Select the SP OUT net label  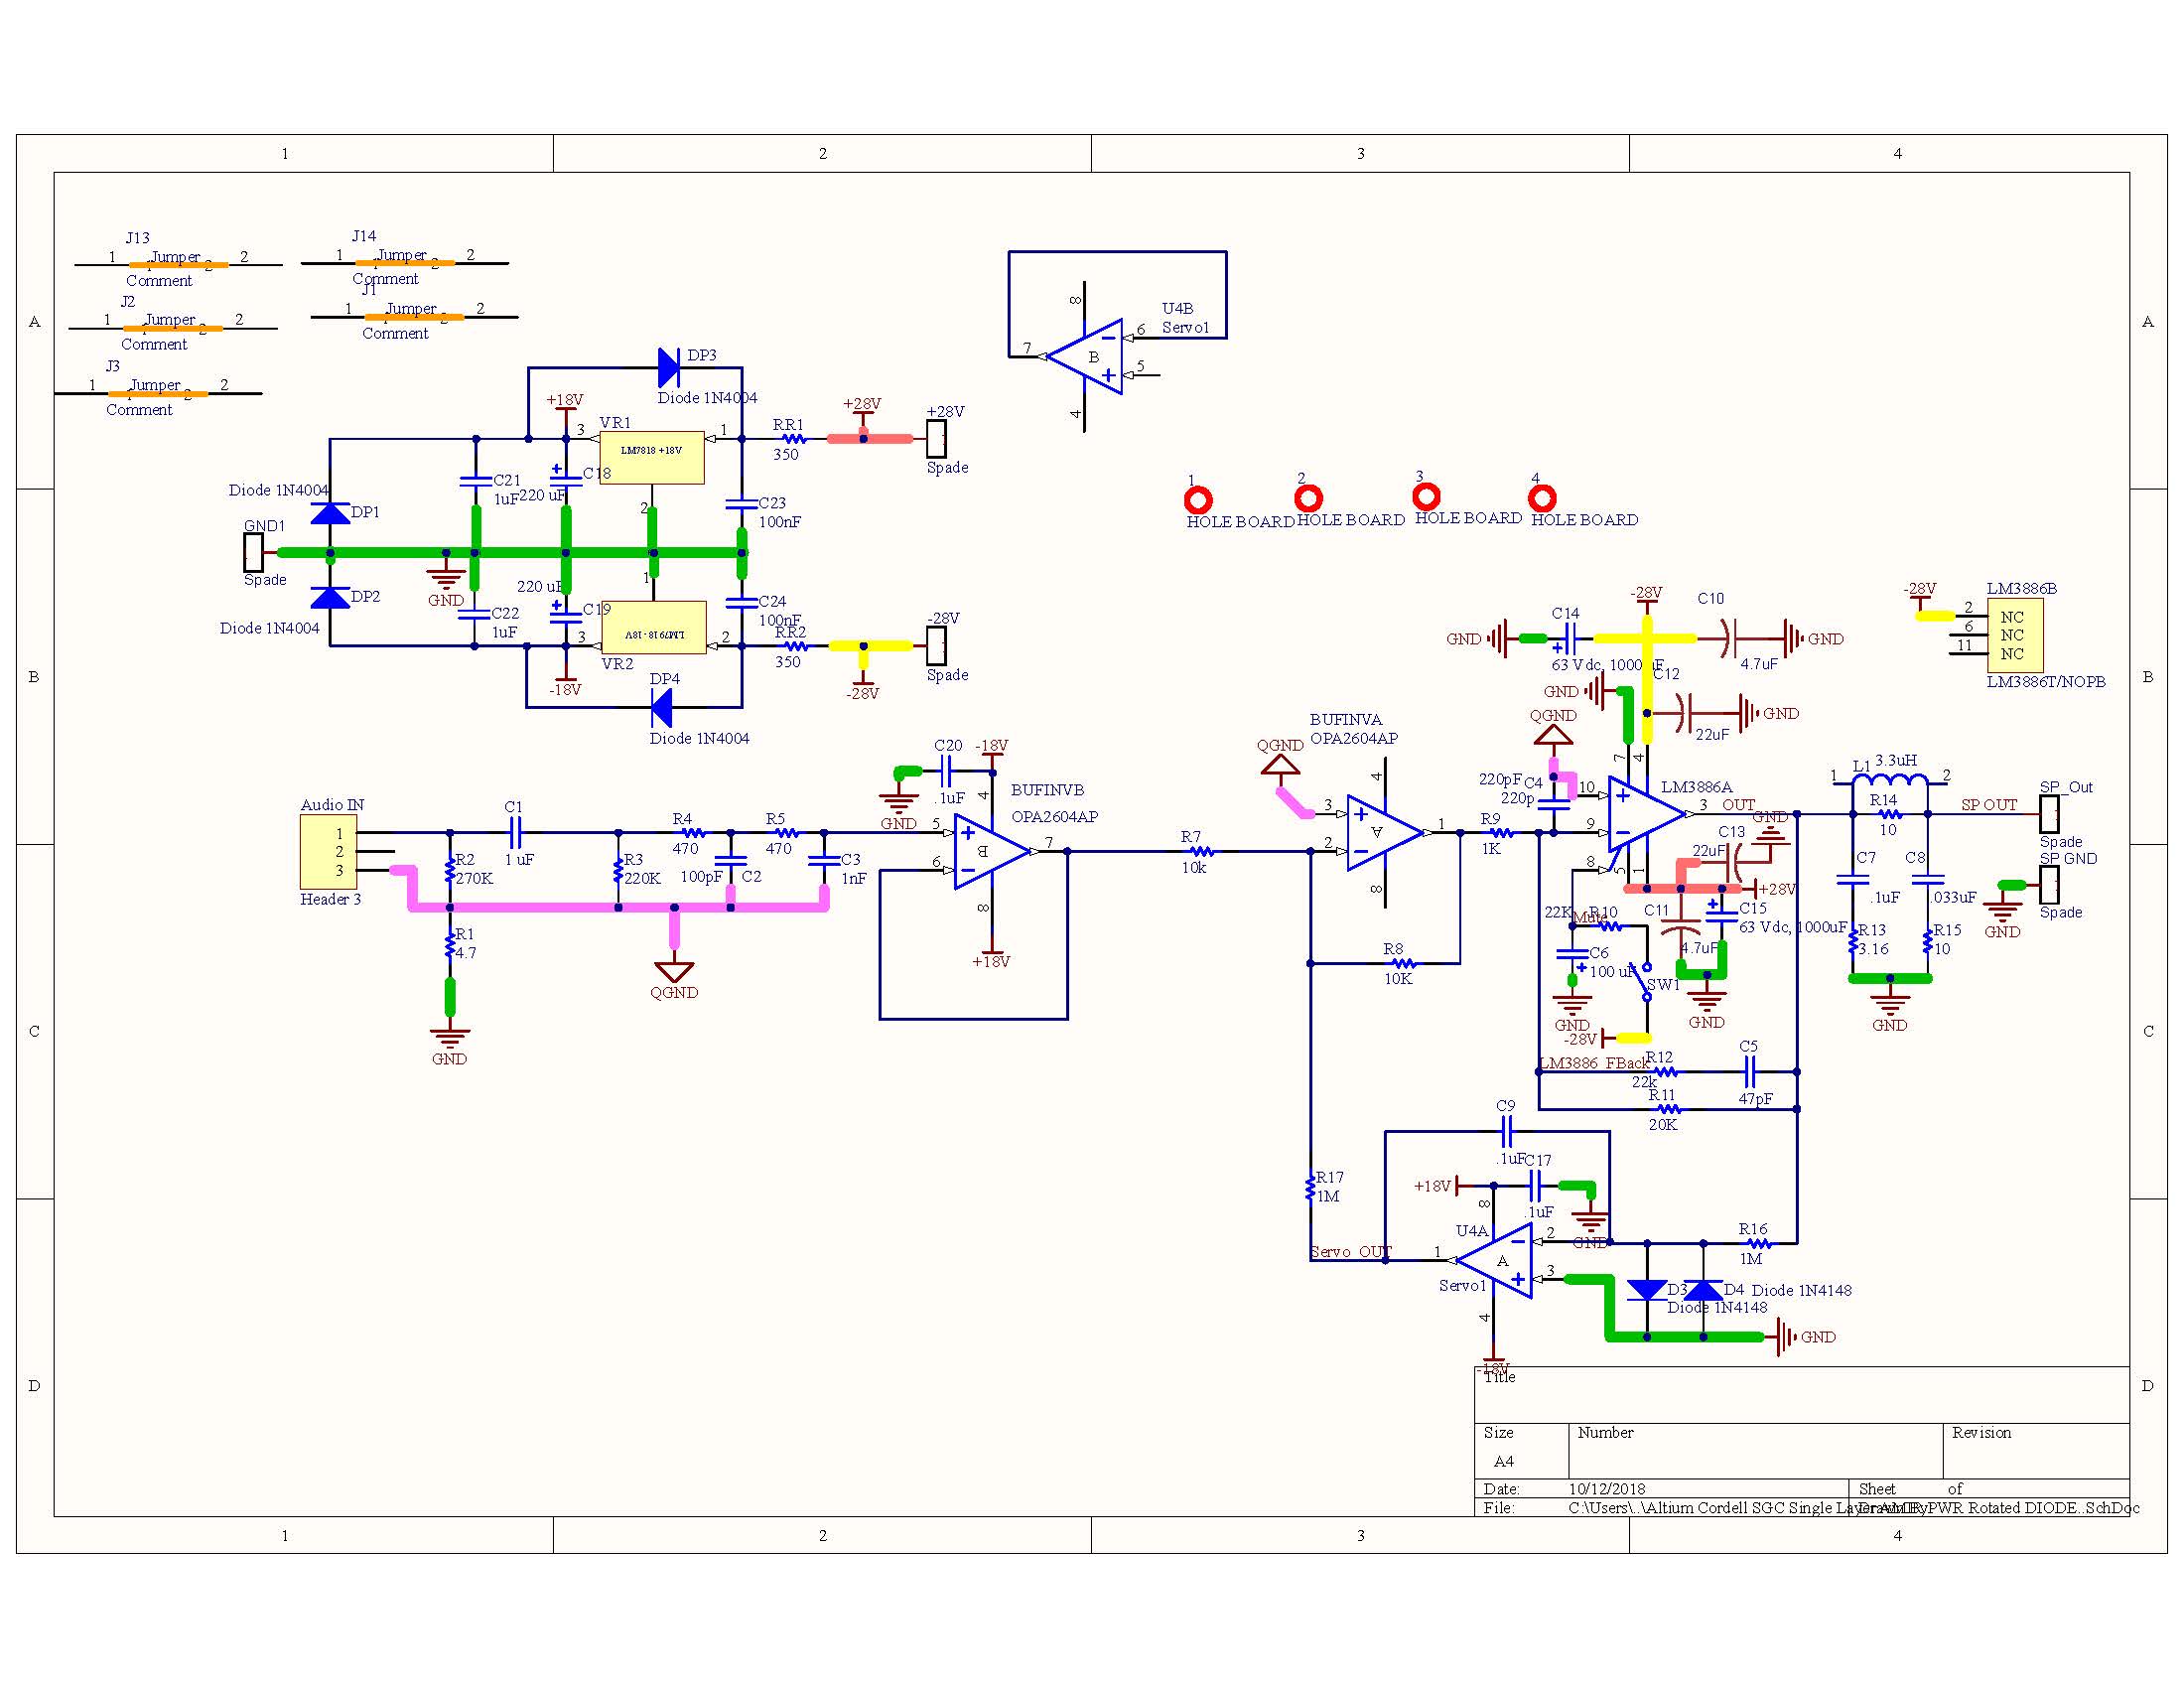(x=1989, y=805)
